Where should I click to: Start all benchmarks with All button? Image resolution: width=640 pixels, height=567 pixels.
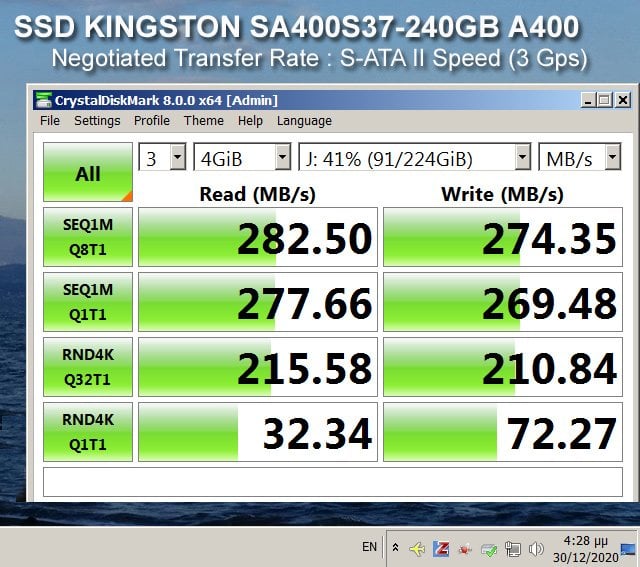(88, 172)
